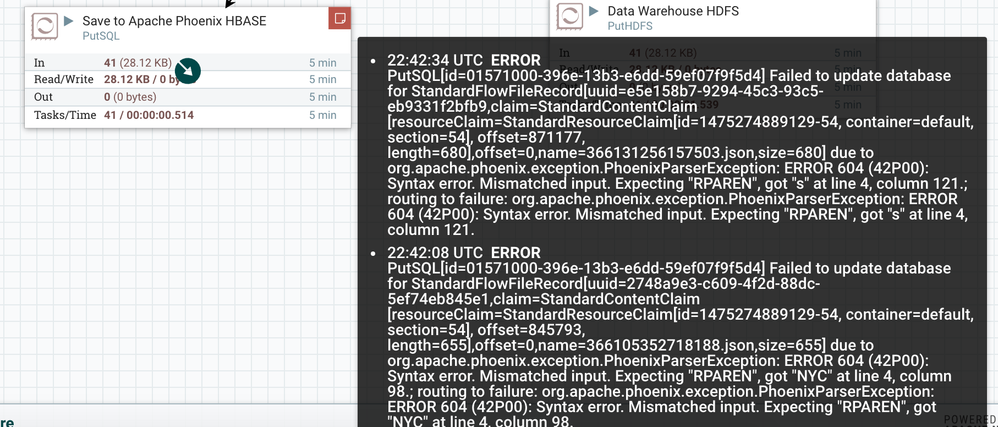Click the Read/Write row value 28.12 KB

(x=143, y=80)
